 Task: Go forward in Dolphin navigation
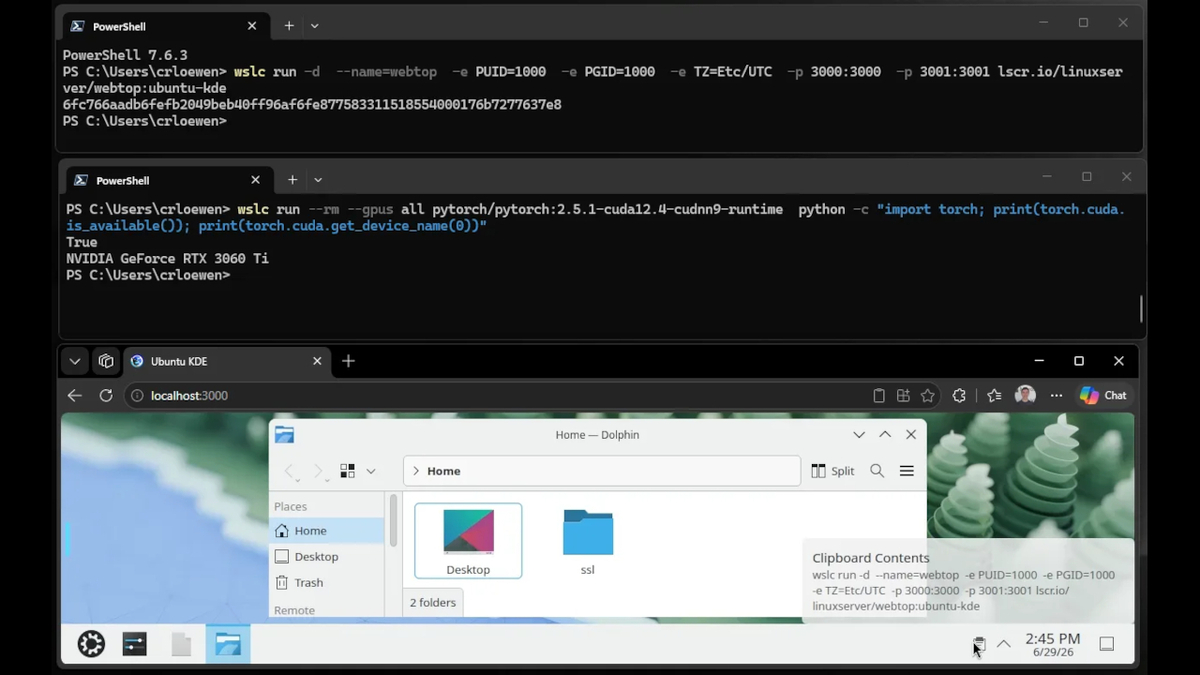(318, 471)
